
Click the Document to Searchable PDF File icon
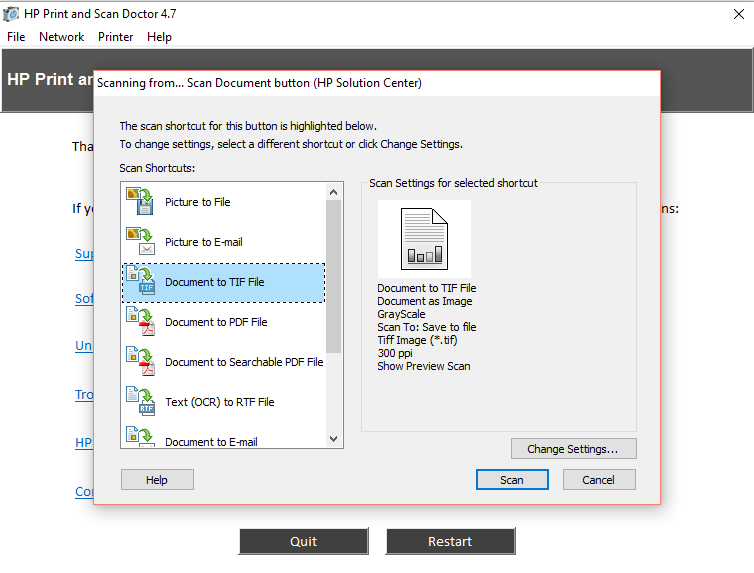(140, 361)
